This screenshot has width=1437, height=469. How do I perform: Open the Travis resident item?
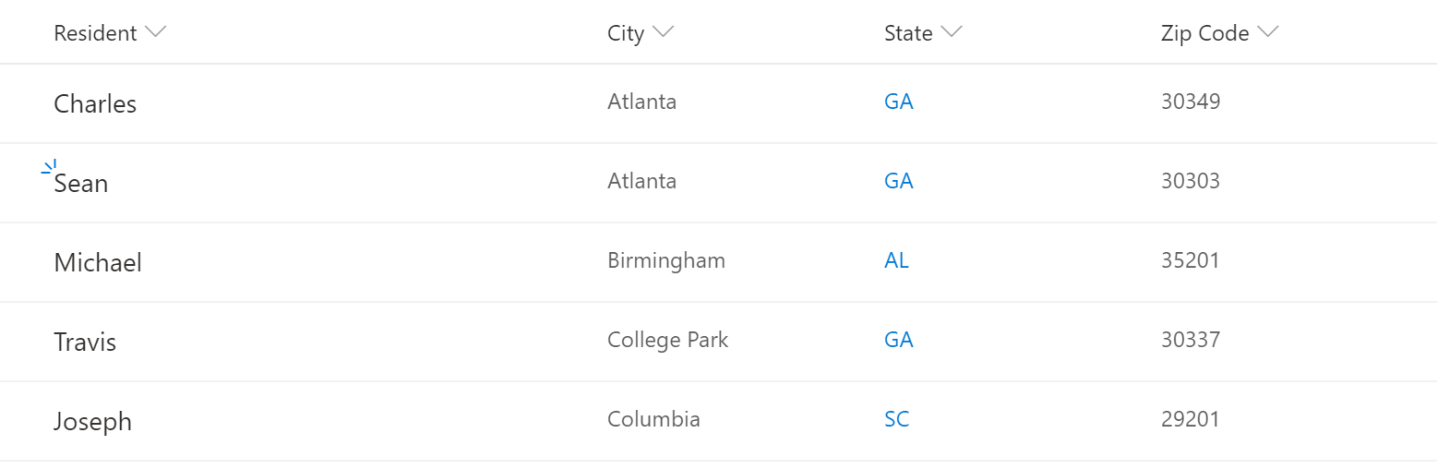click(85, 343)
